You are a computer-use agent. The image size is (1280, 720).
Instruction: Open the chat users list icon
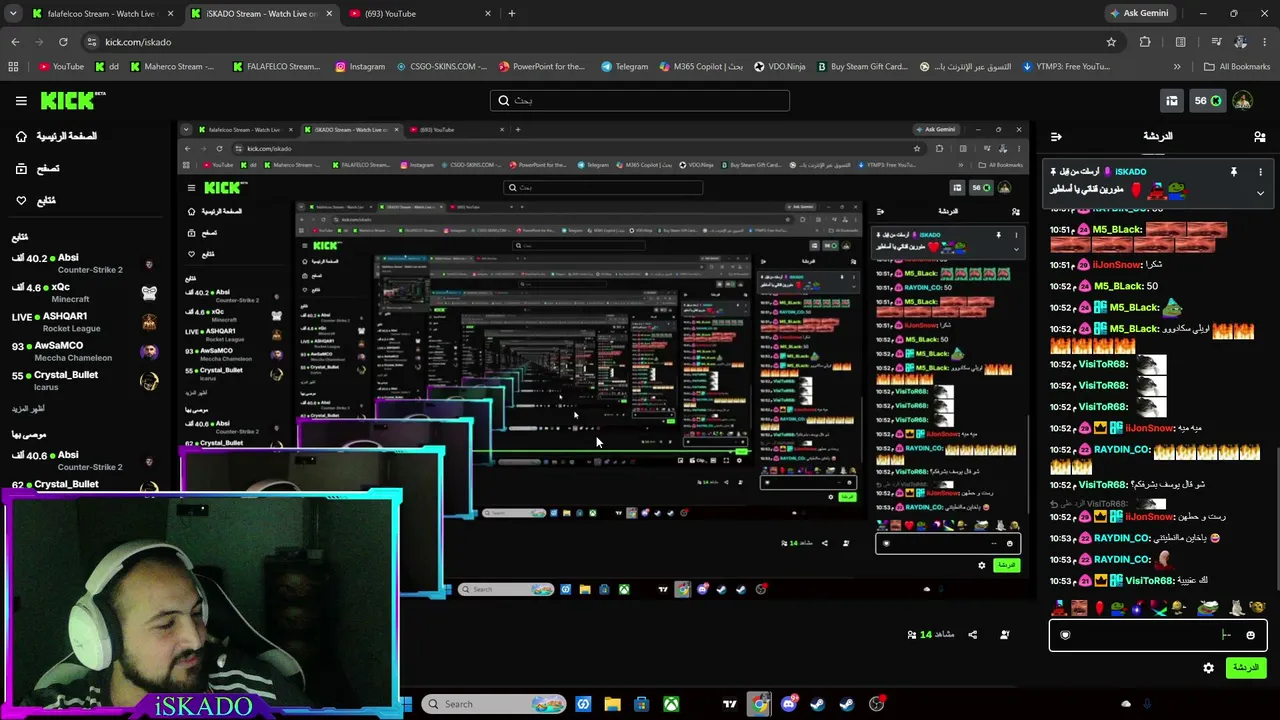click(x=1259, y=136)
